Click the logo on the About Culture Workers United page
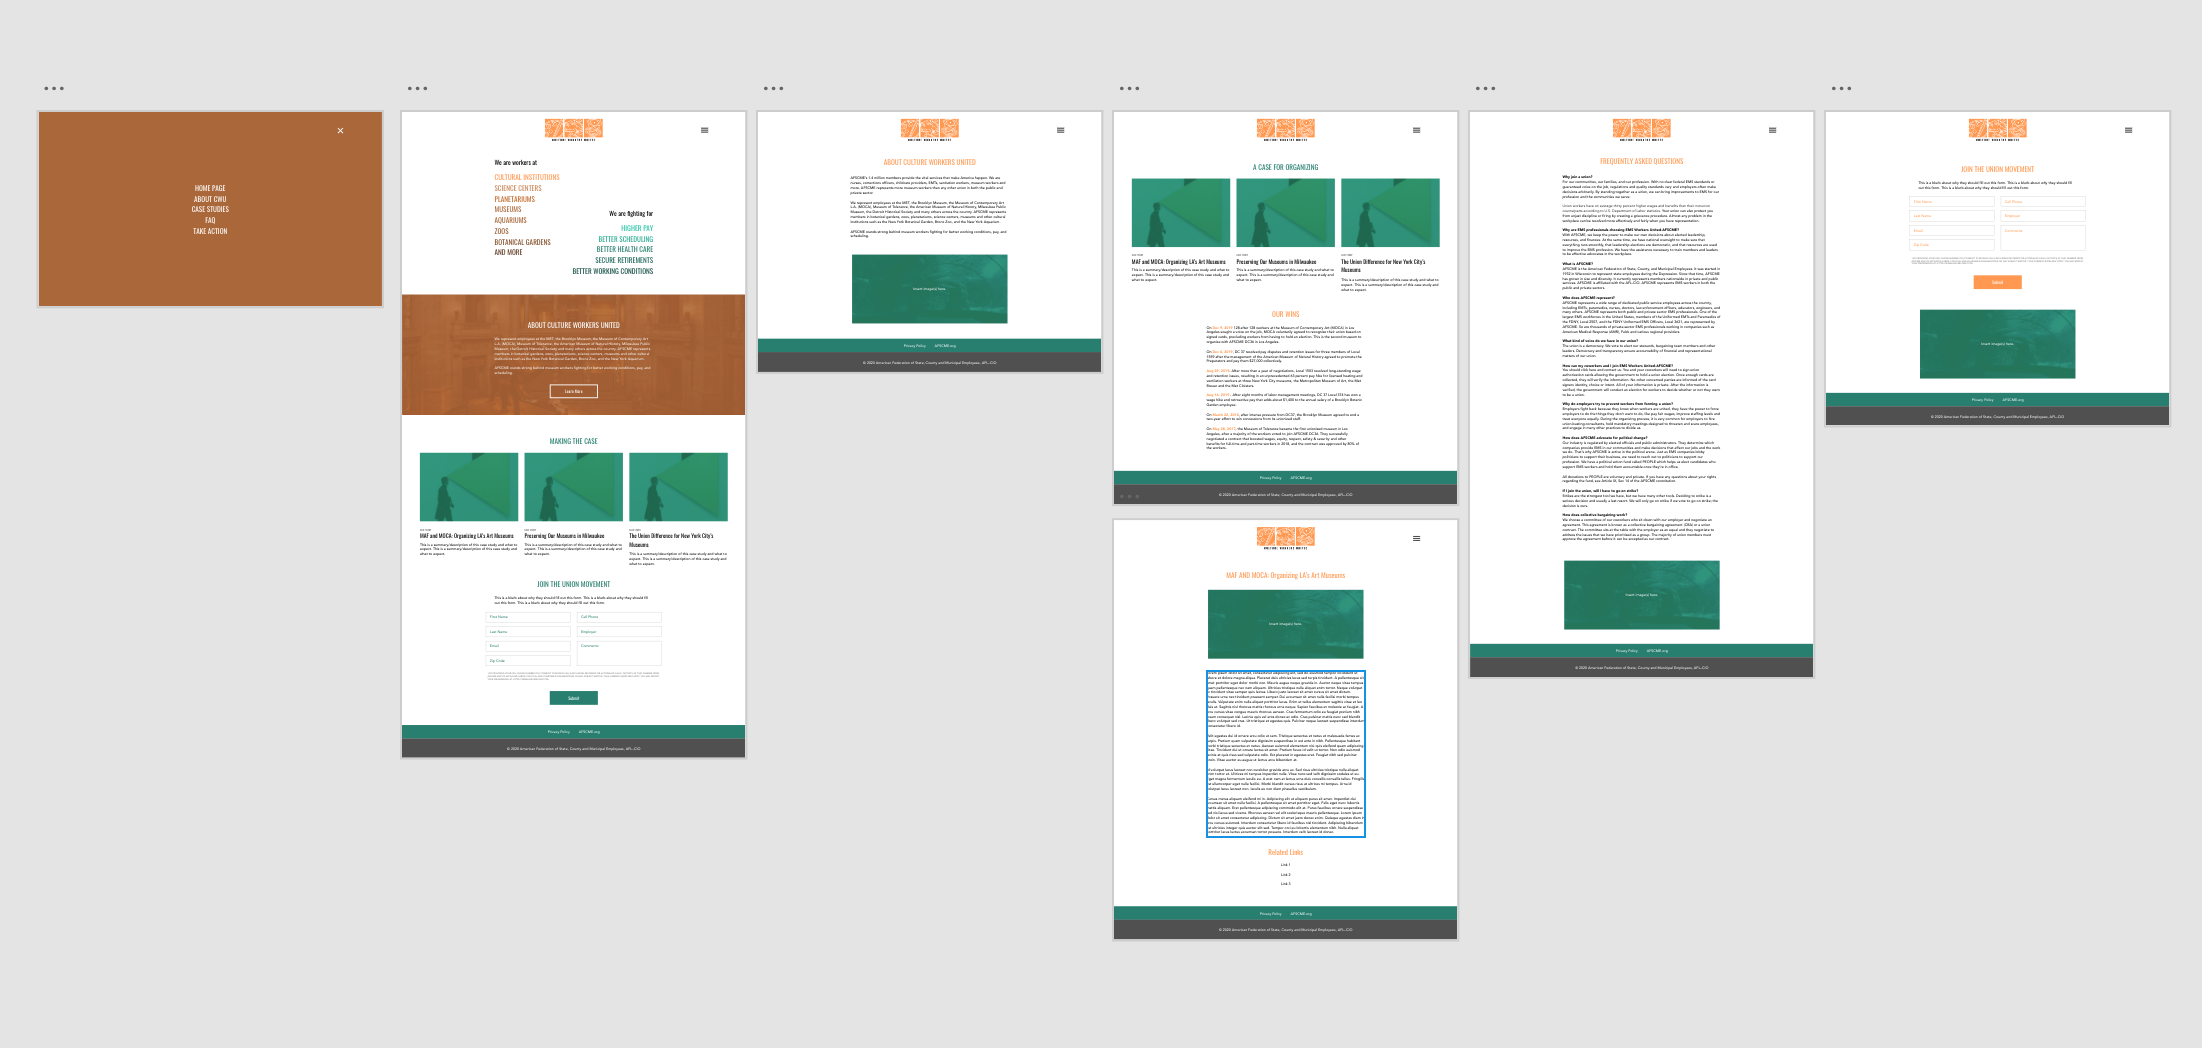The width and height of the screenshot is (2202, 1048). 928,128
